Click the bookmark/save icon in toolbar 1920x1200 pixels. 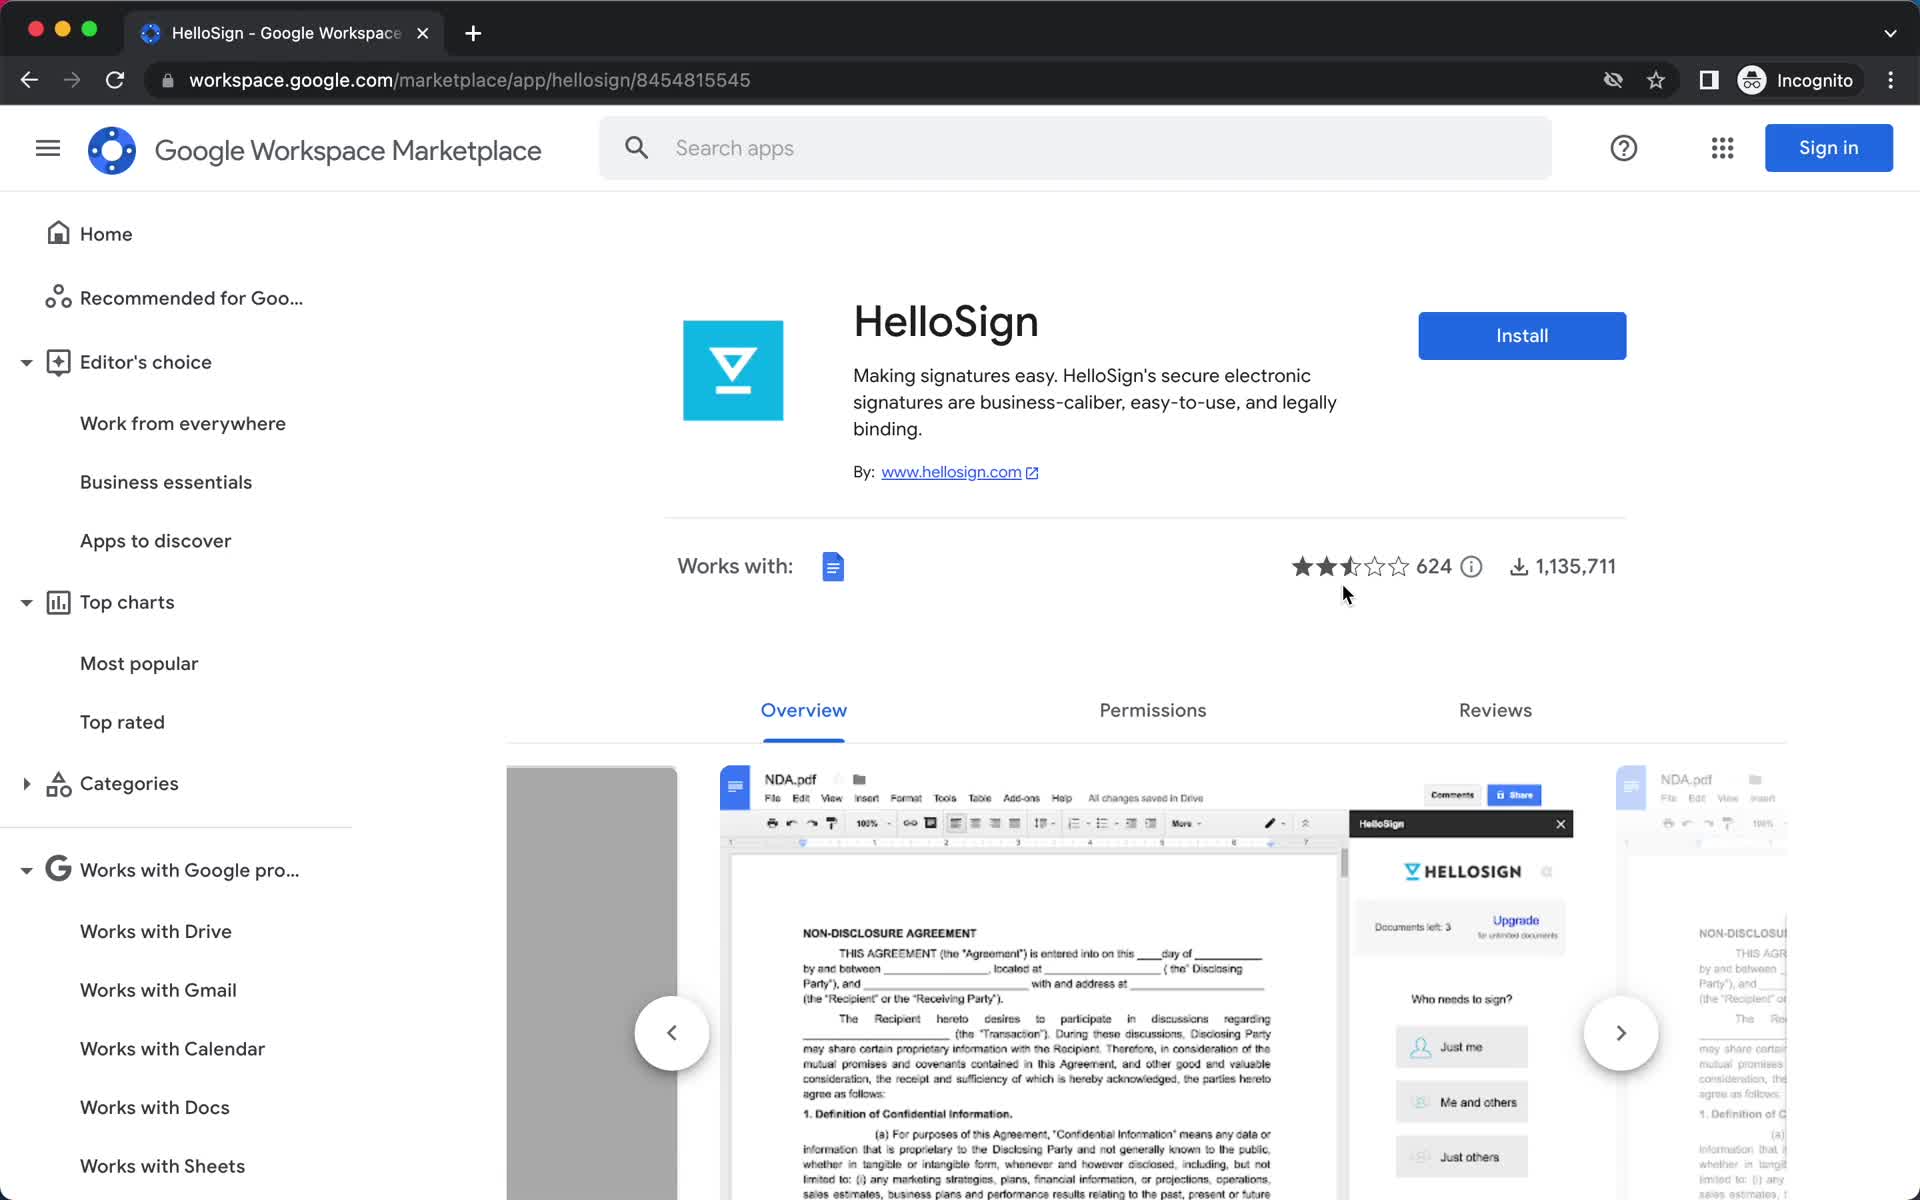(1659, 79)
